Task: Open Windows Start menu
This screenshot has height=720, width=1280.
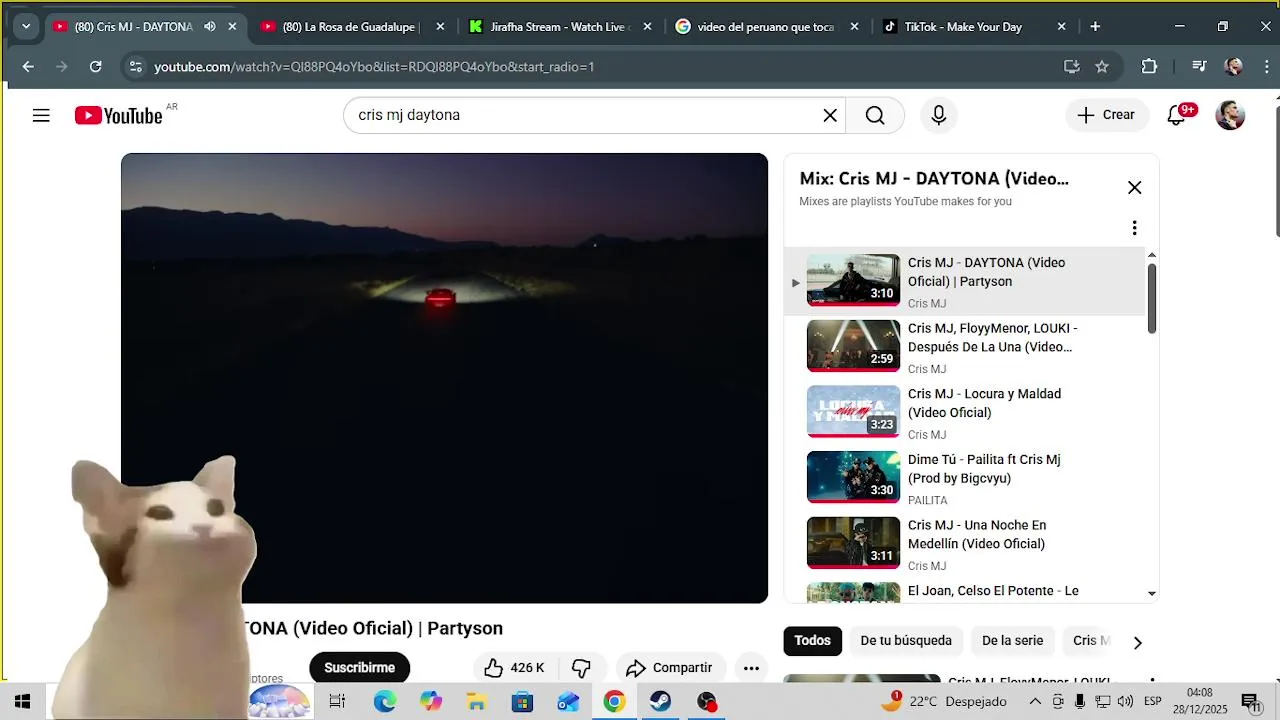Action: 22,702
